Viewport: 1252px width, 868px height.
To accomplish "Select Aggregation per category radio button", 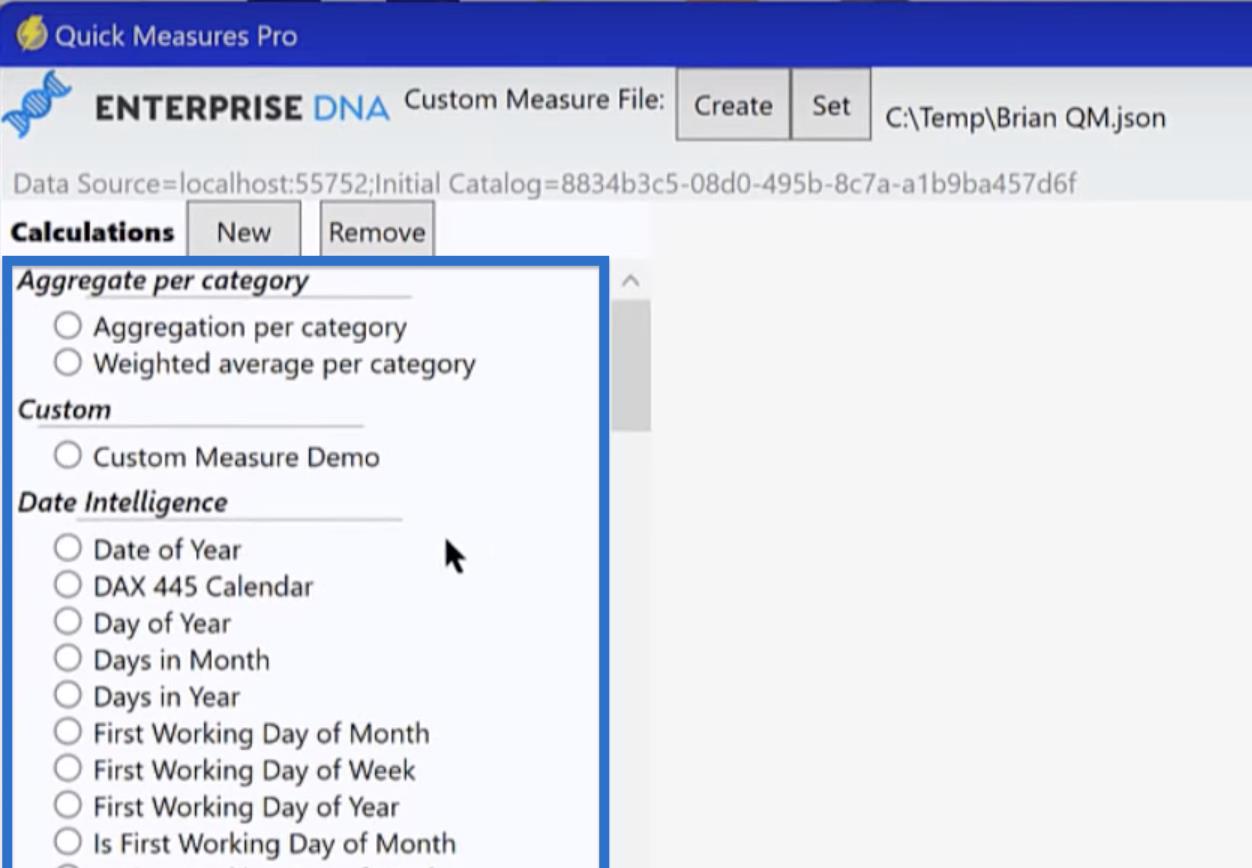I will [68, 326].
